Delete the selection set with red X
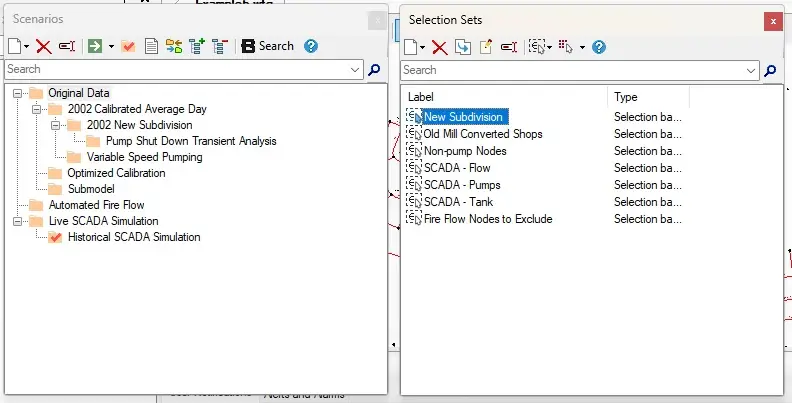The image size is (792, 403). click(x=440, y=48)
